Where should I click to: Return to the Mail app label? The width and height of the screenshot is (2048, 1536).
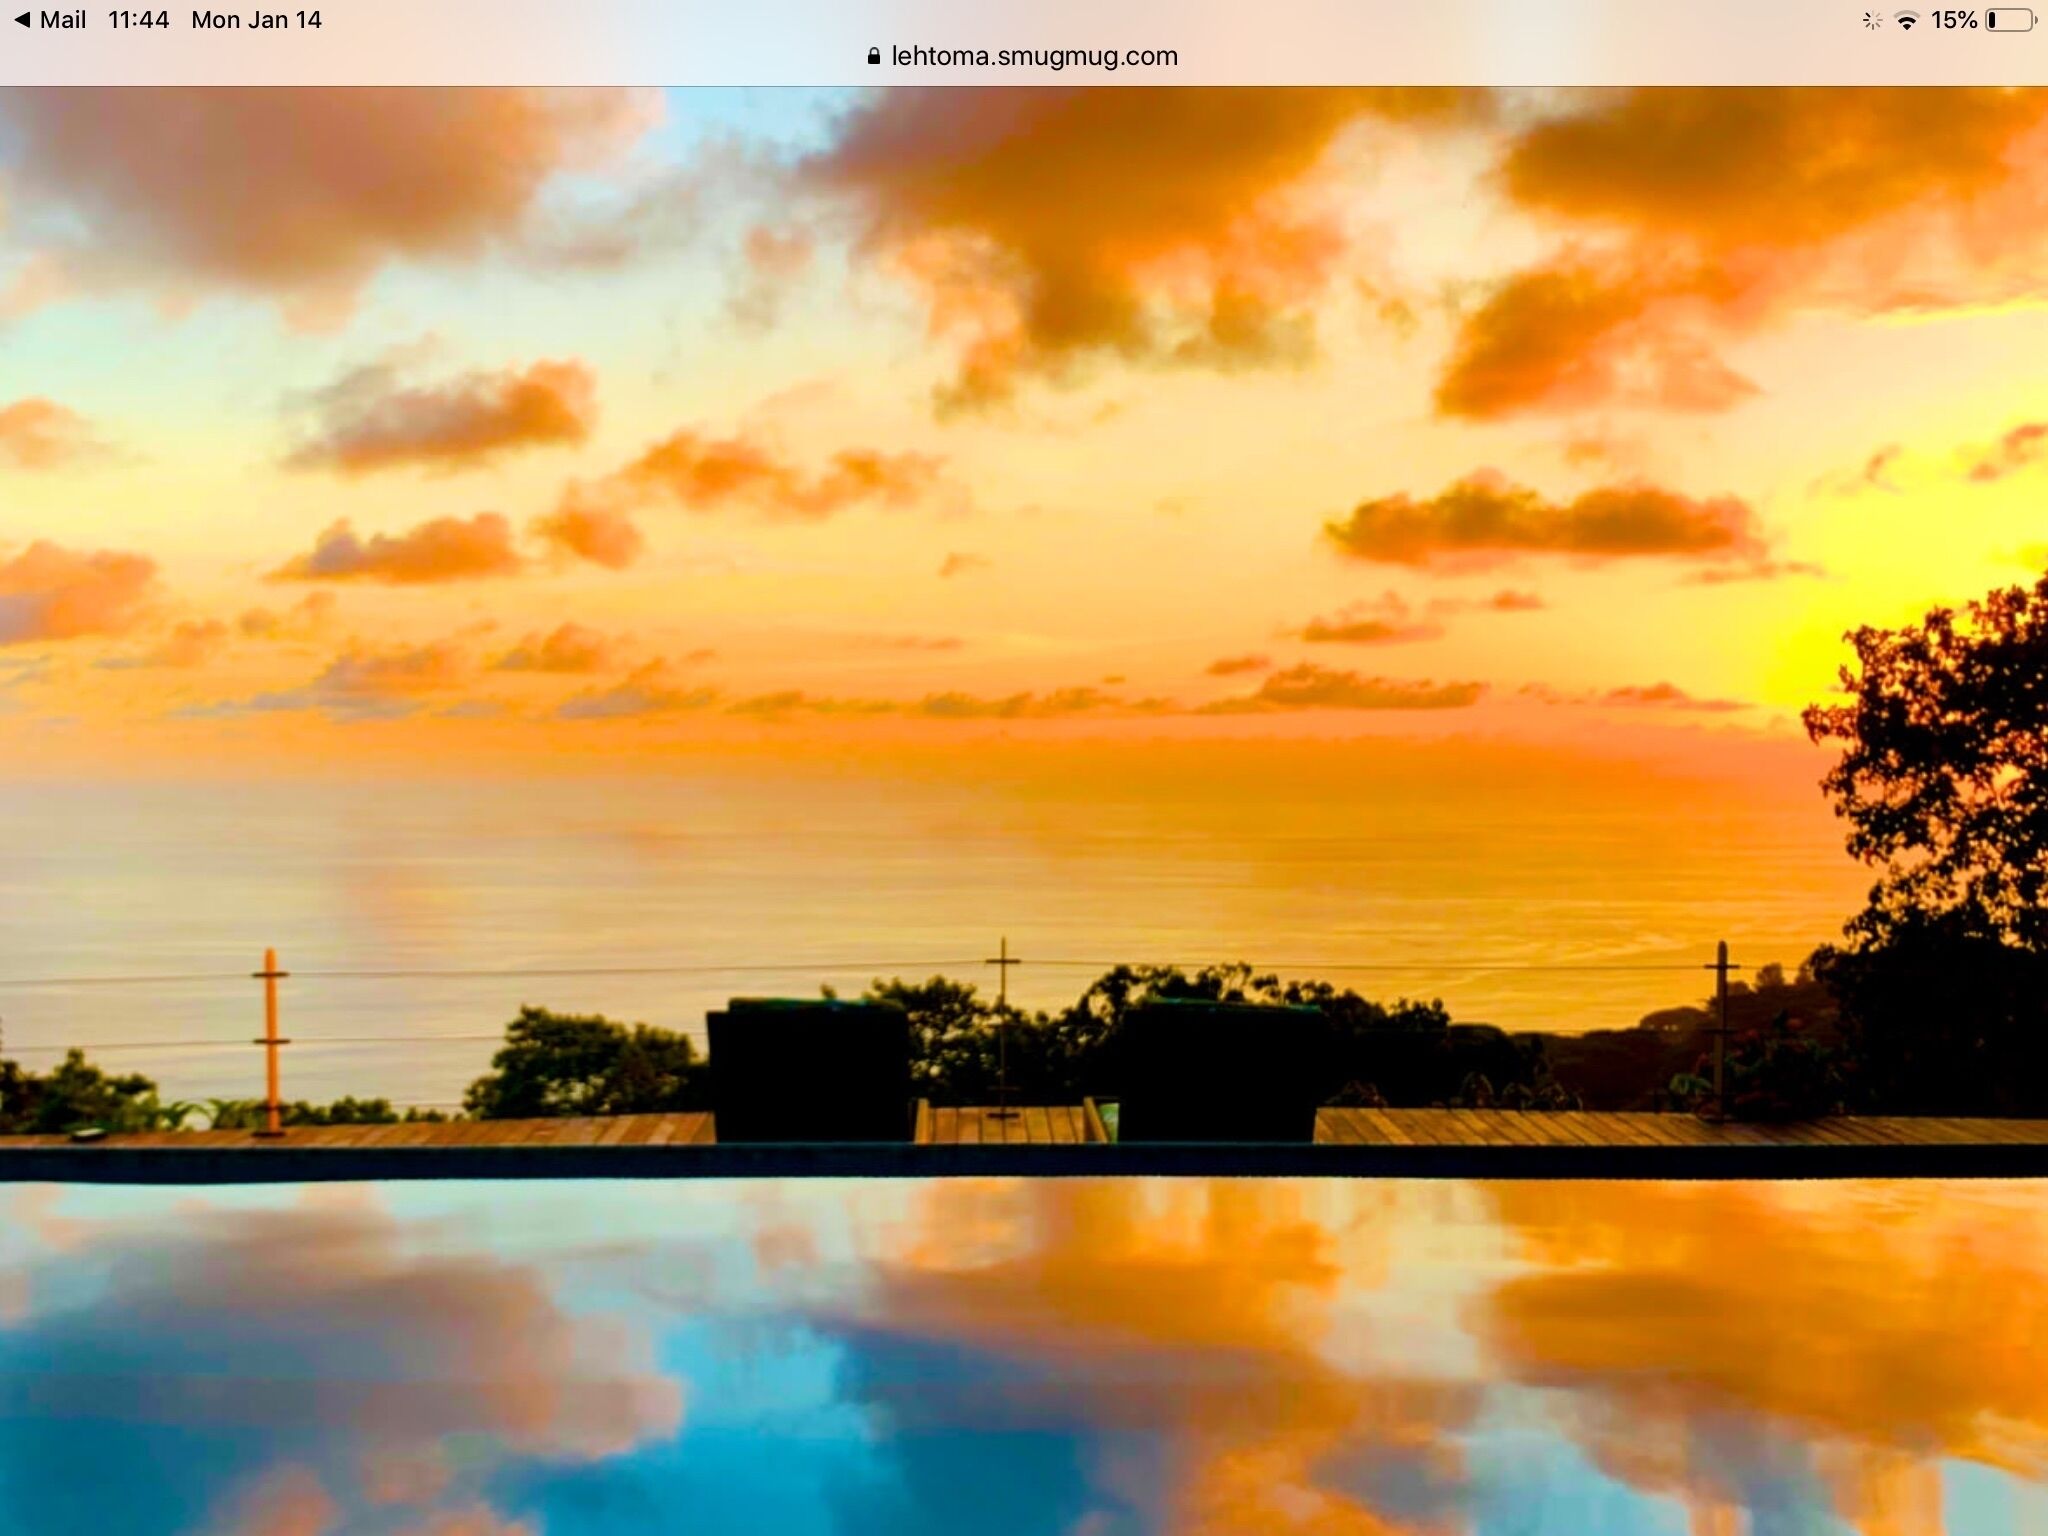pyautogui.click(x=63, y=20)
